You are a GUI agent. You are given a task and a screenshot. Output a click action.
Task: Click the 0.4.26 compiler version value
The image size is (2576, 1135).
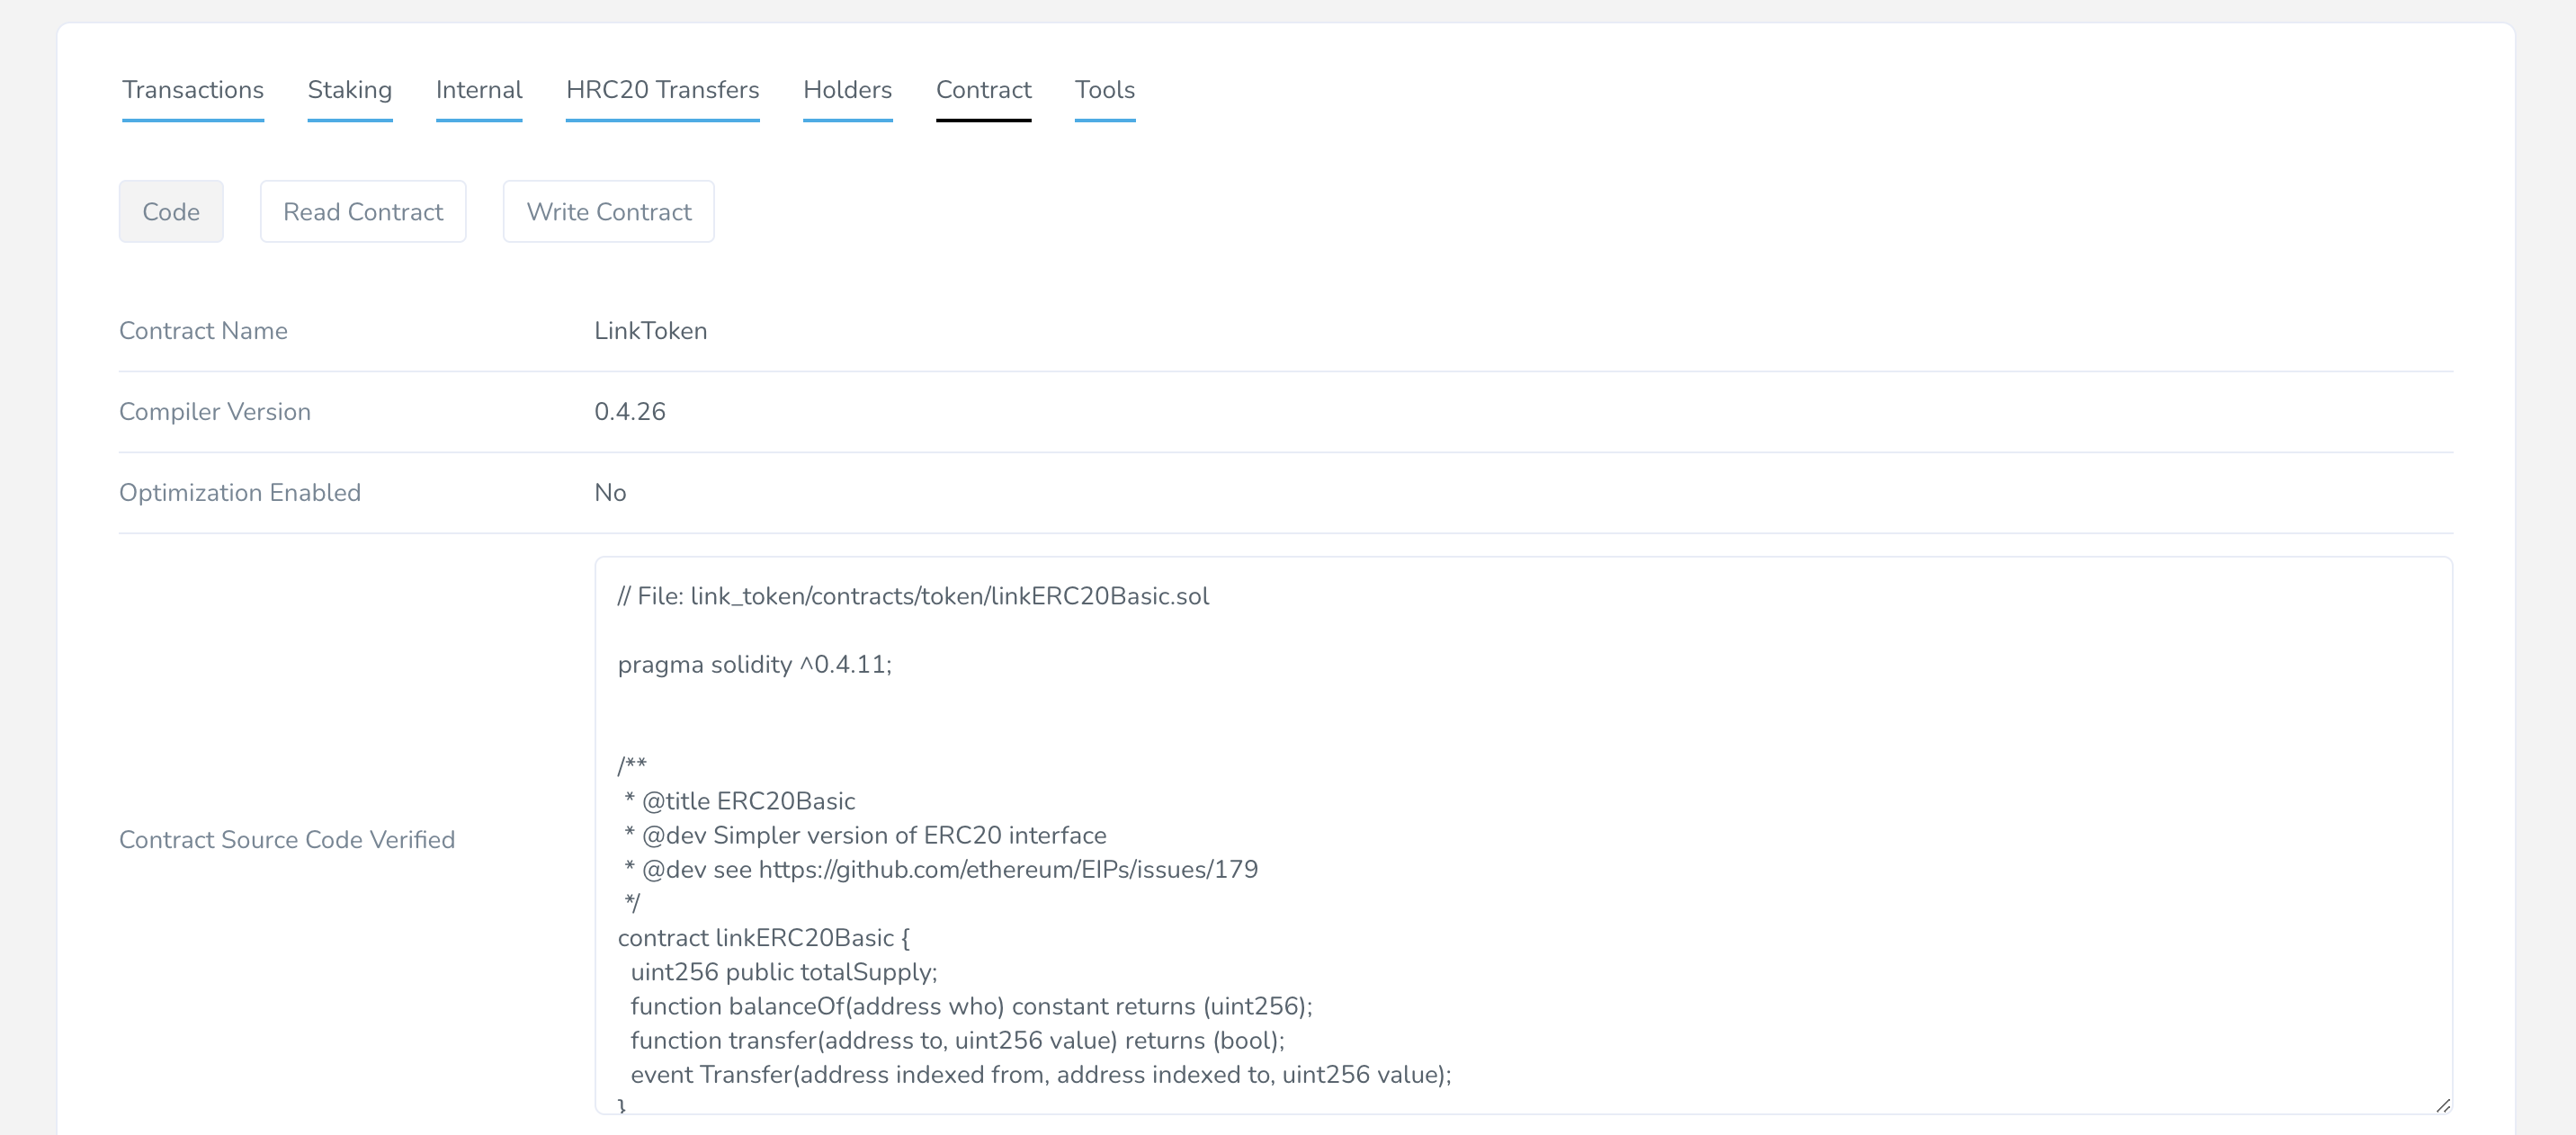point(629,412)
